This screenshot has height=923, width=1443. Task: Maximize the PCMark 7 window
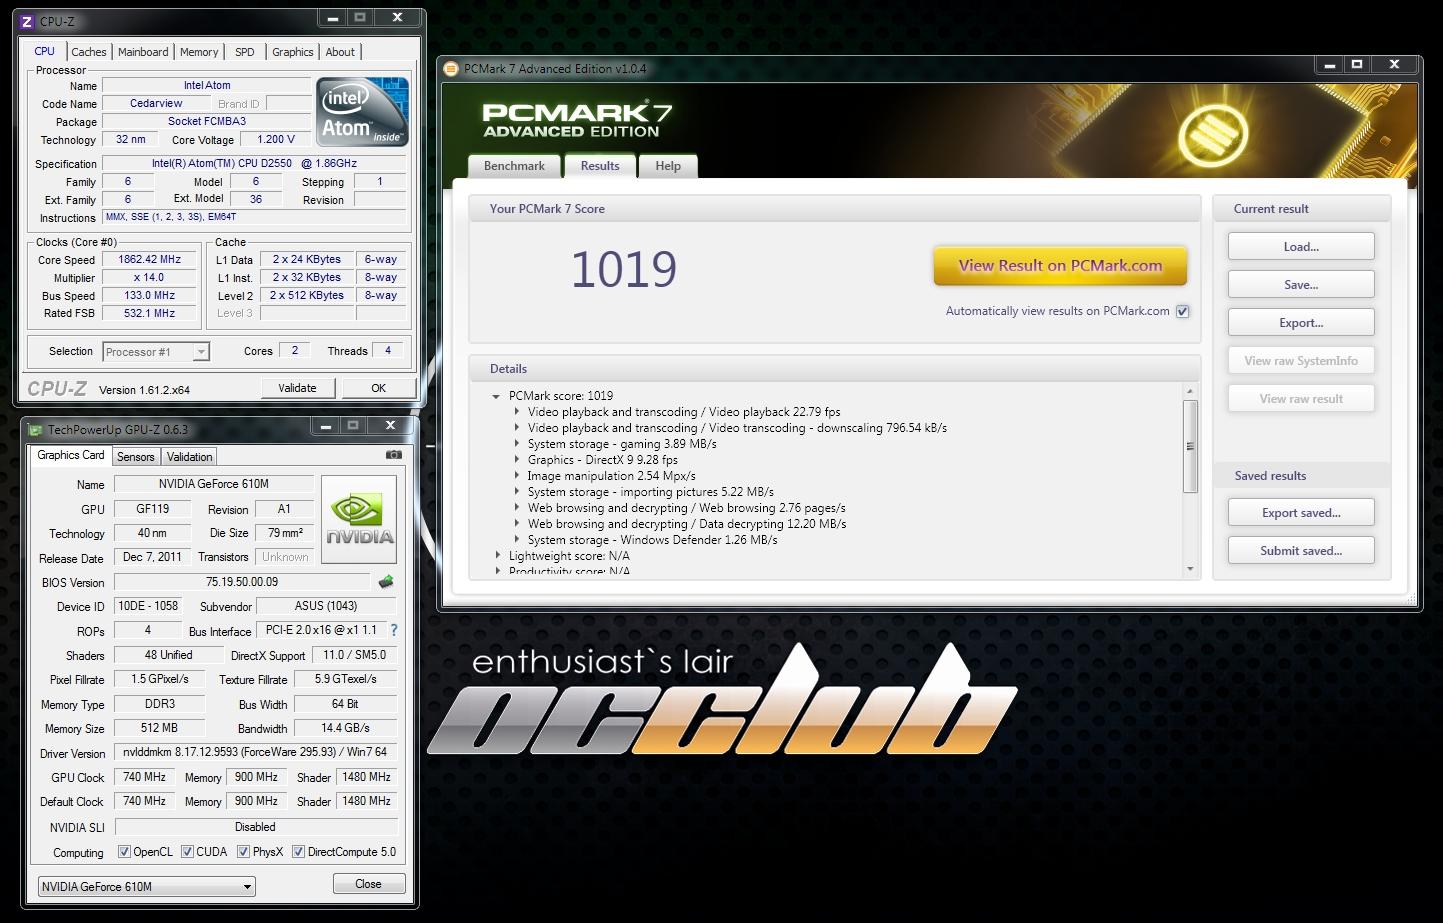pos(1357,65)
